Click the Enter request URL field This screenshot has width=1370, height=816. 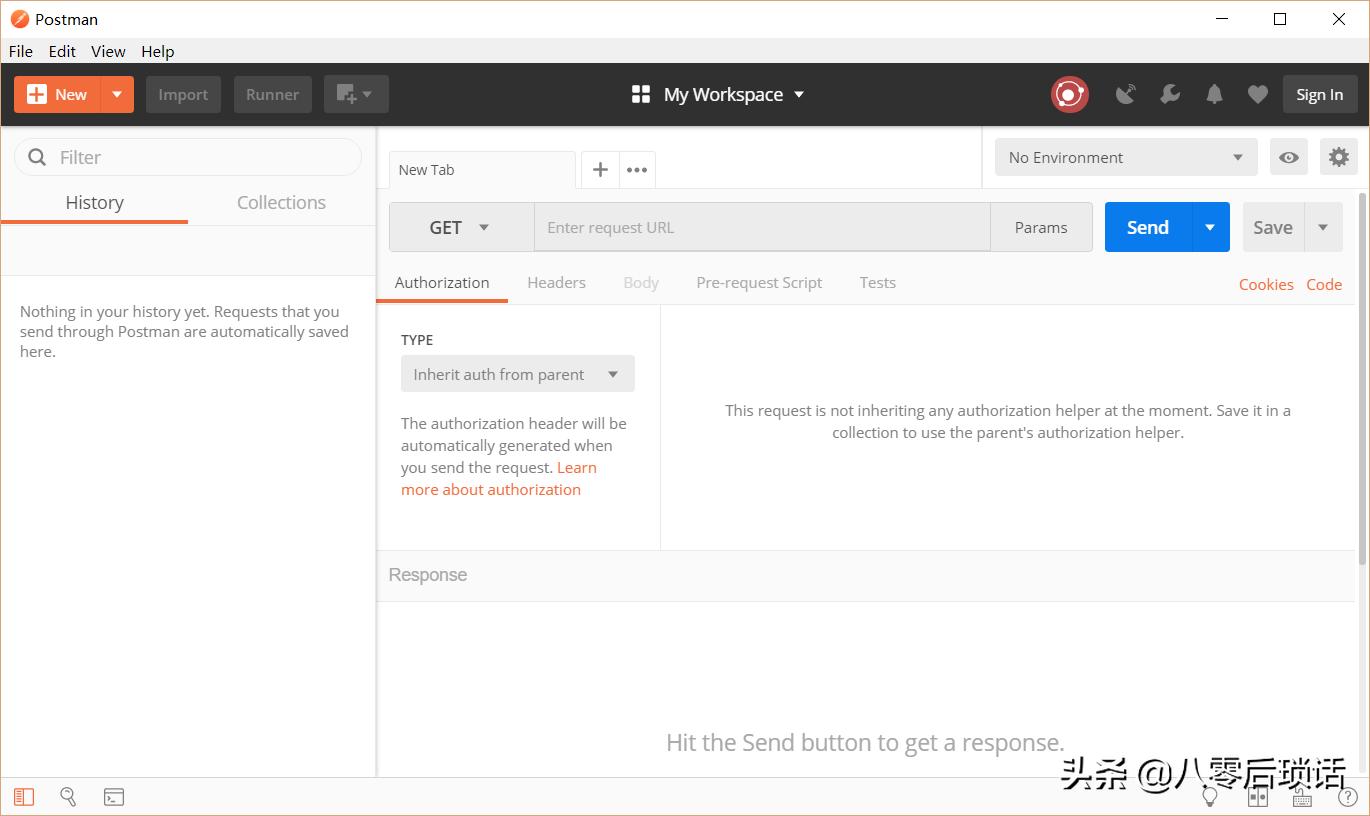[x=762, y=227]
